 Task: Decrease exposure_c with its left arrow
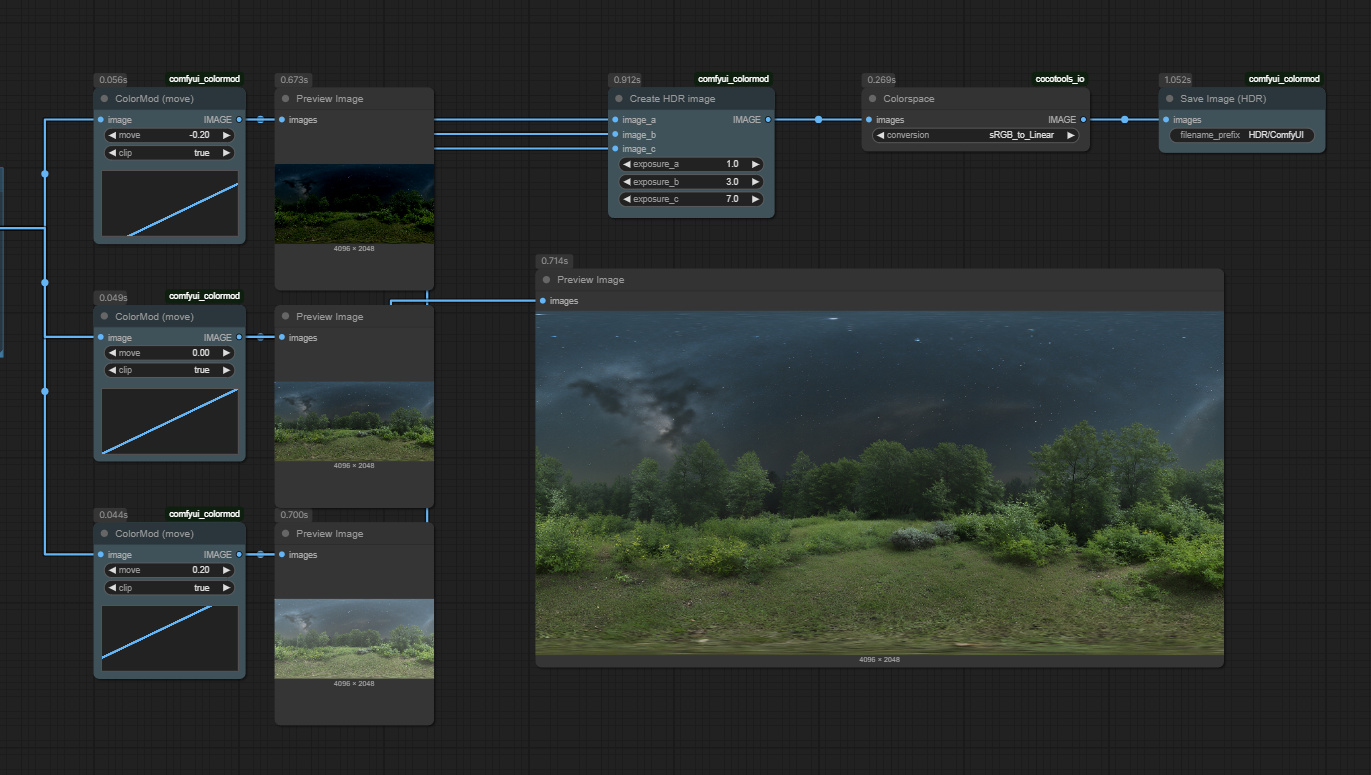[x=625, y=198]
